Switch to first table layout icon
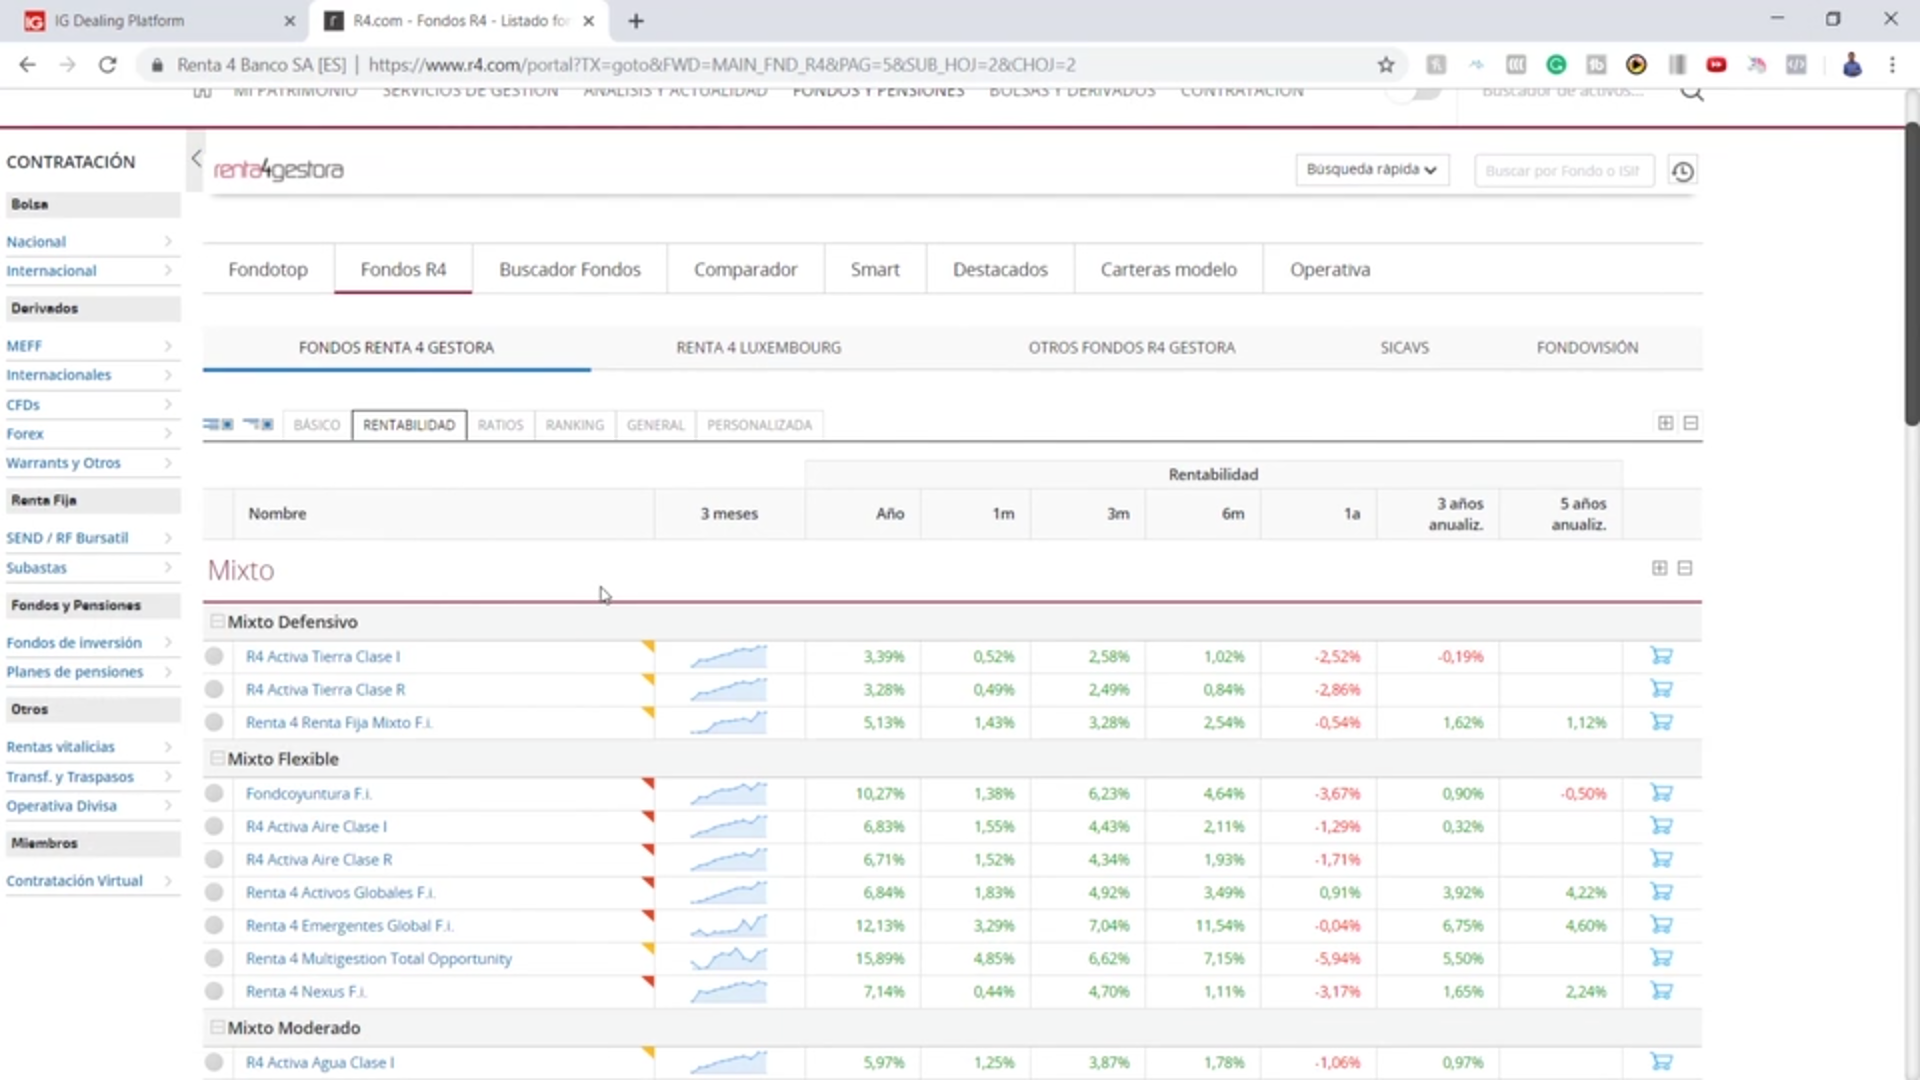The image size is (1920, 1080). click(x=218, y=424)
